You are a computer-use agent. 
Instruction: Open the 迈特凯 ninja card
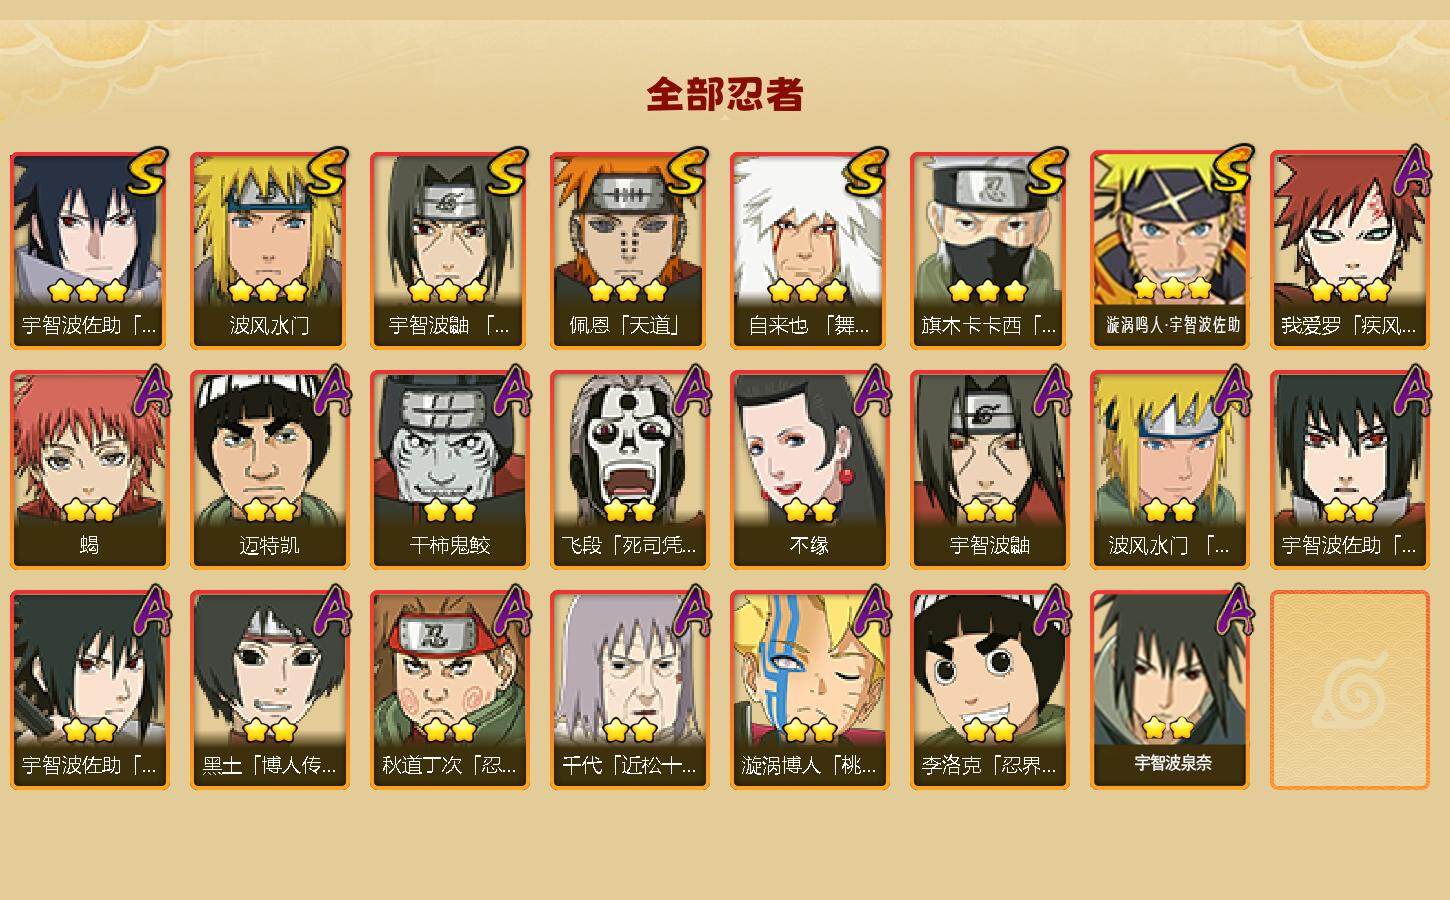(x=269, y=470)
